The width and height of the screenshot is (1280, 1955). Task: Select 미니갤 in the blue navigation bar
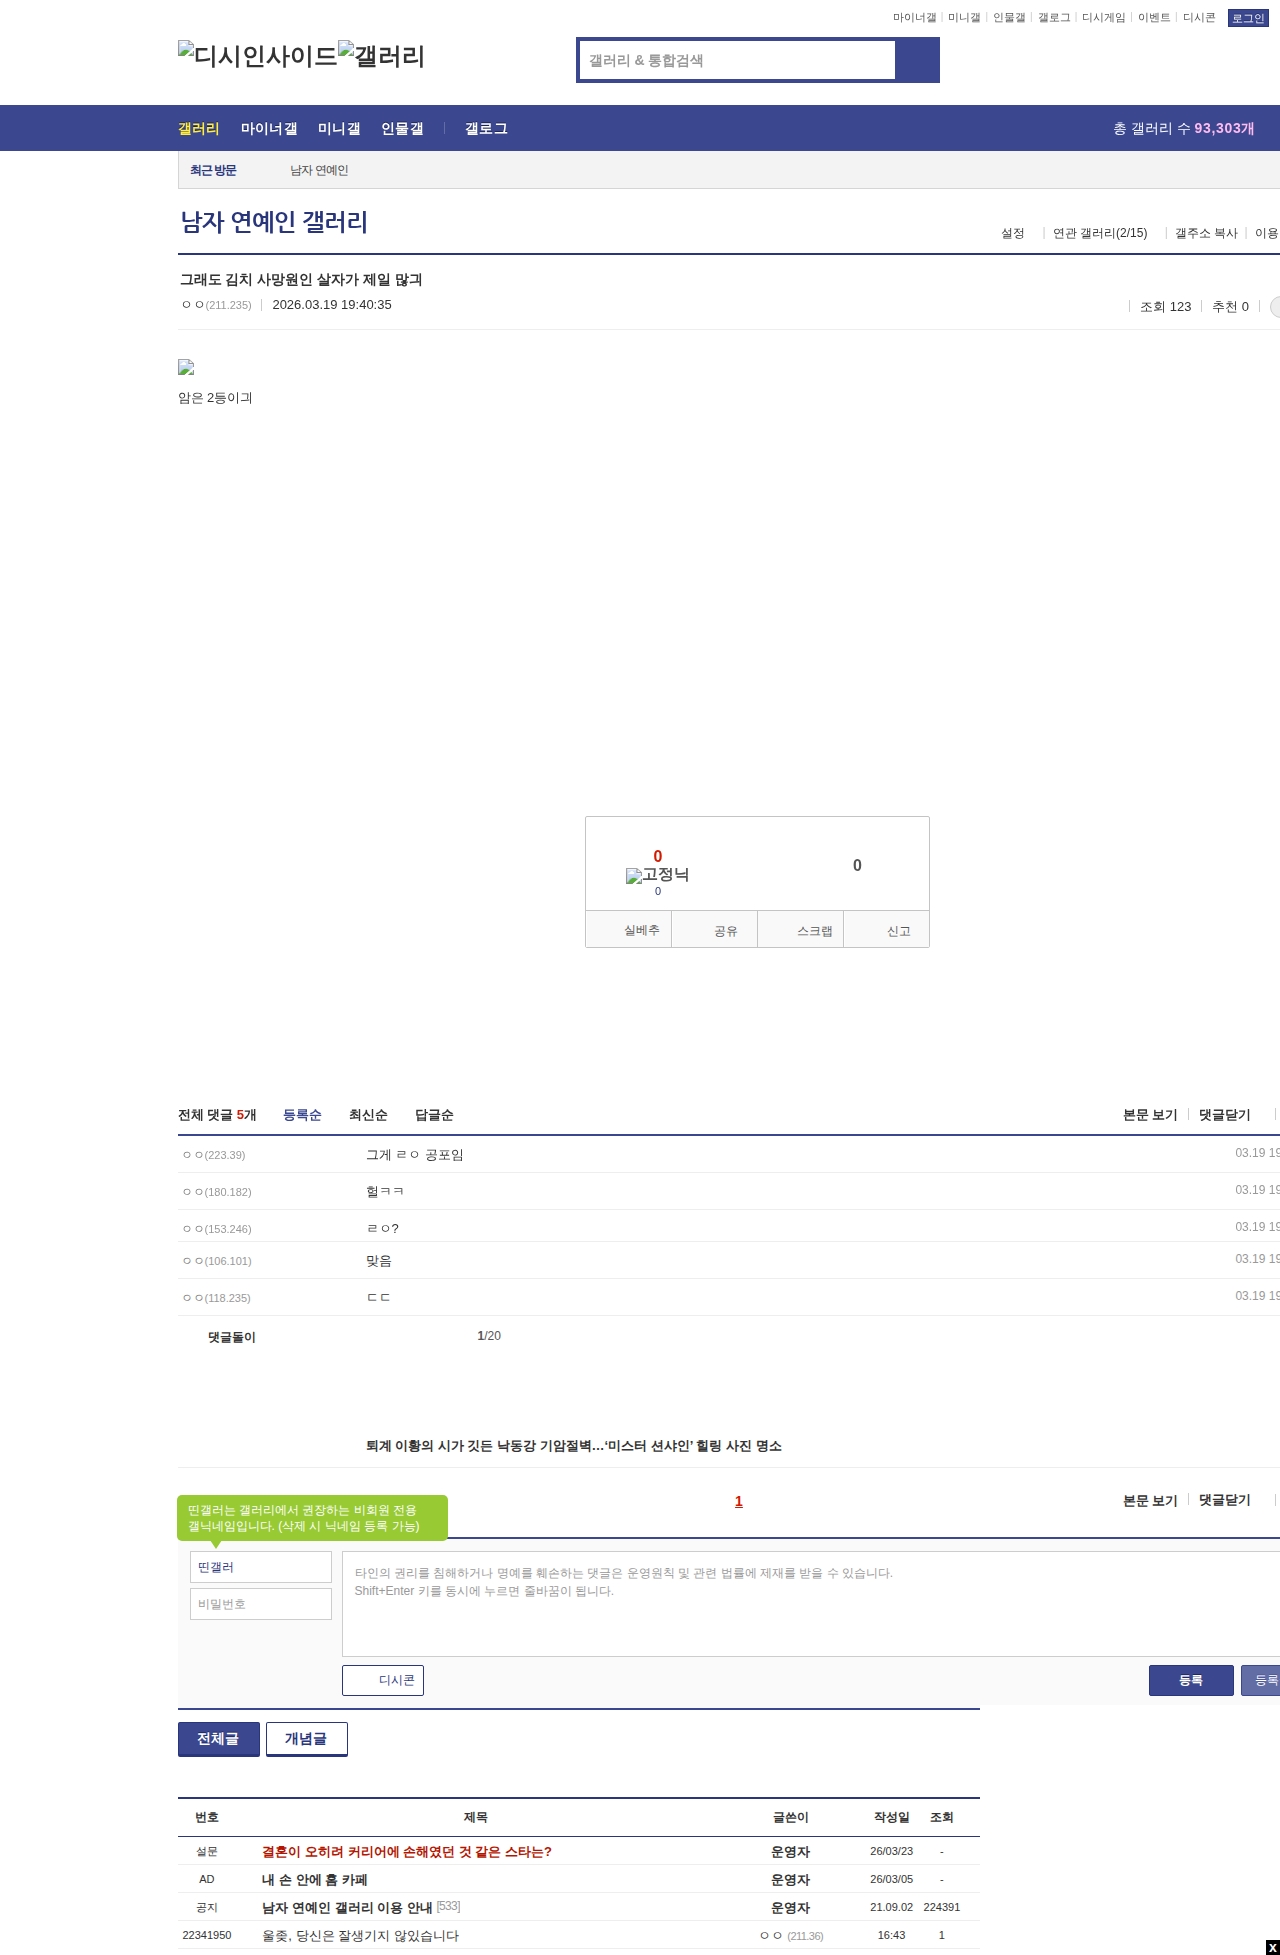coord(339,128)
